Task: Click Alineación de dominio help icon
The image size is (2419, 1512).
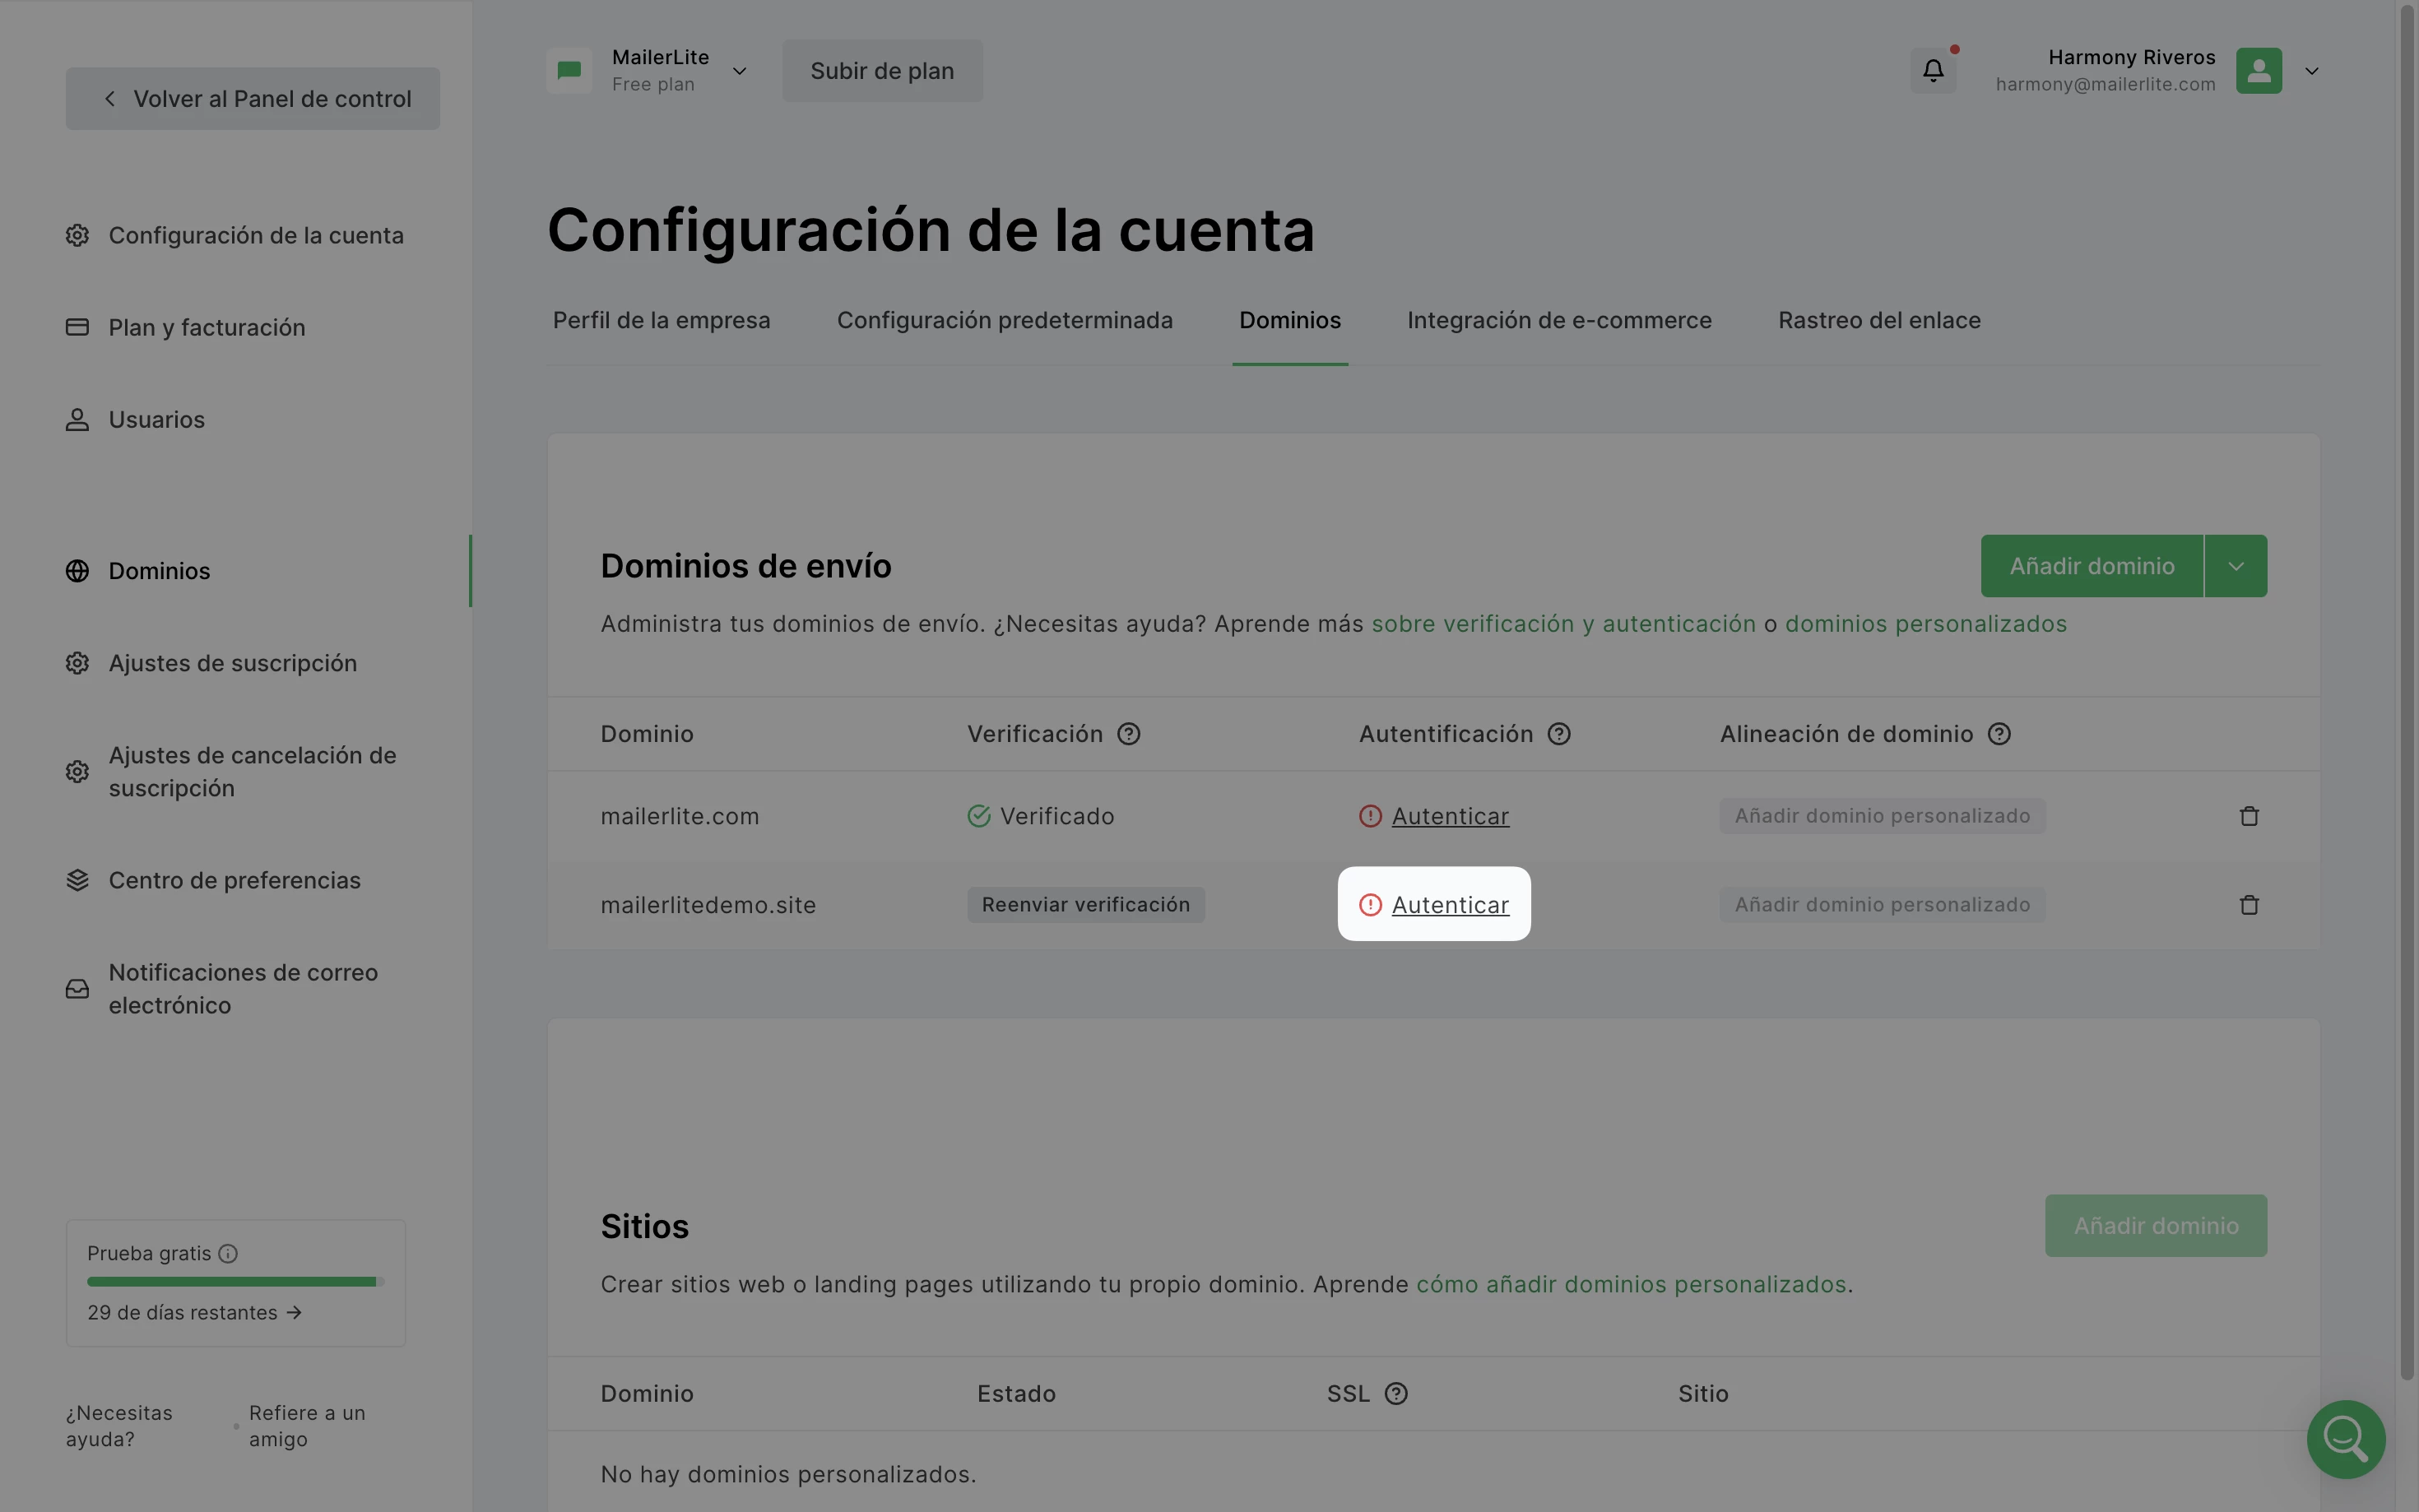Action: (x=1998, y=734)
